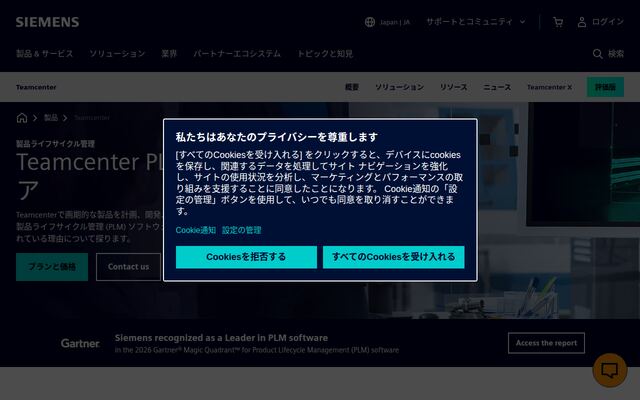Click the Teamcenter subnav title

click(x=36, y=87)
